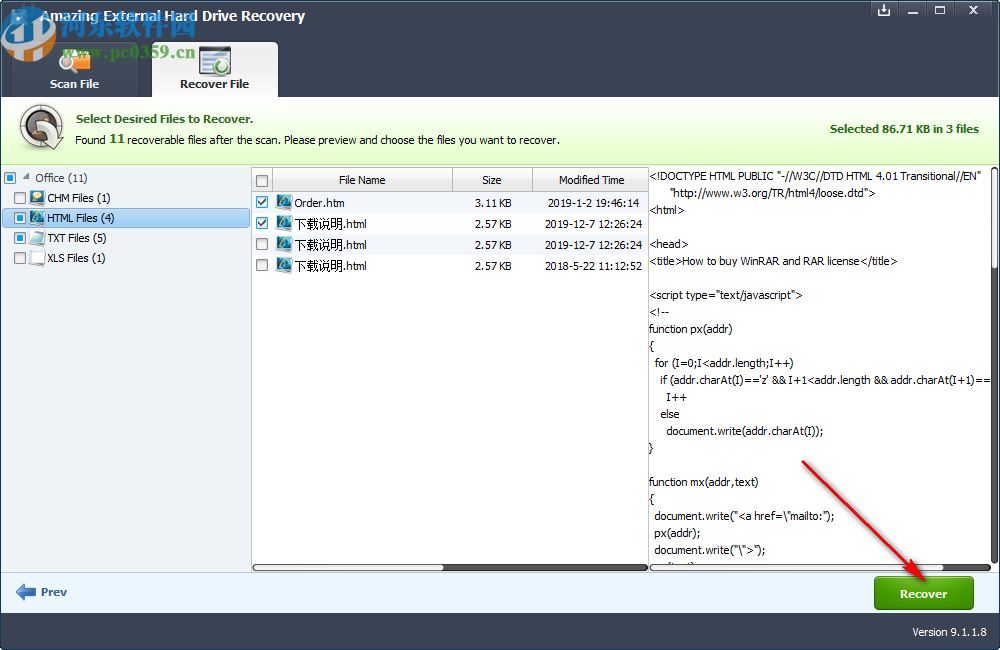Minimize the application window
The height and width of the screenshot is (650, 1000).
913,11
